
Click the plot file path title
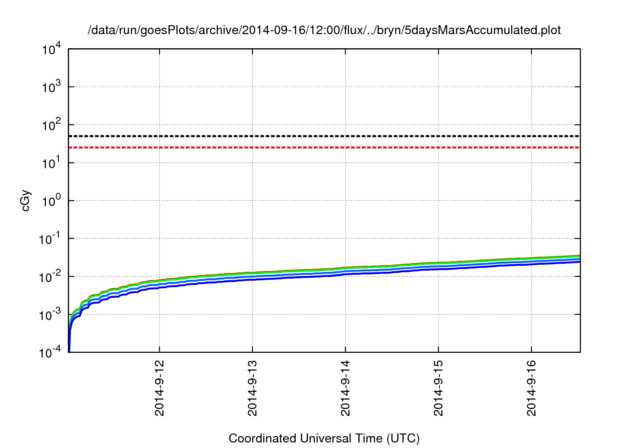324,30
